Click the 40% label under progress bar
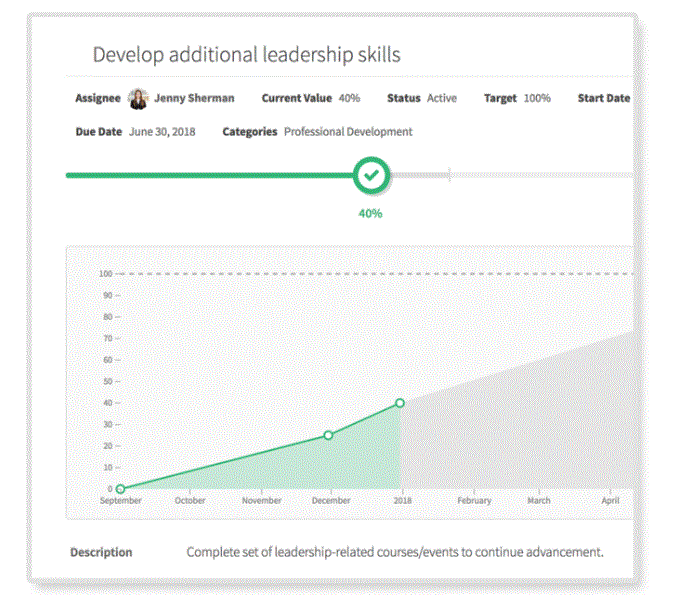 (x=371, y=213)
